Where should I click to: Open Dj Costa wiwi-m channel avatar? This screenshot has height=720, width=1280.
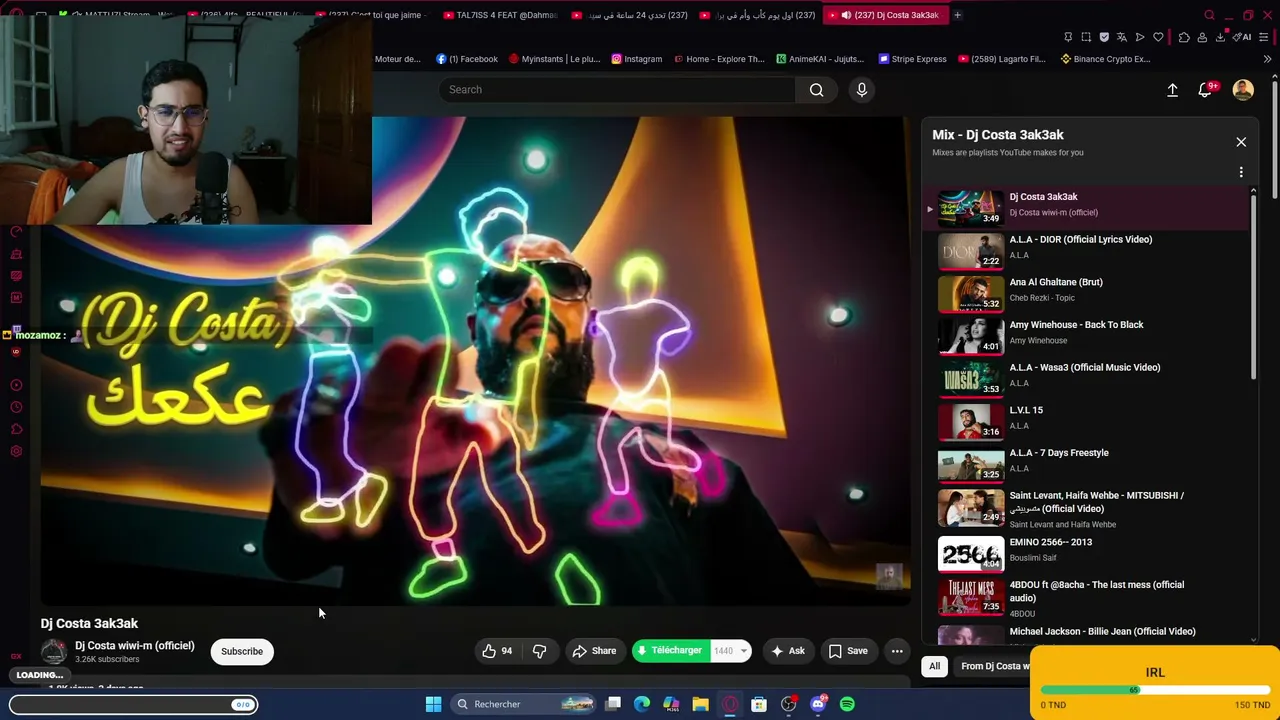[53, 652]
